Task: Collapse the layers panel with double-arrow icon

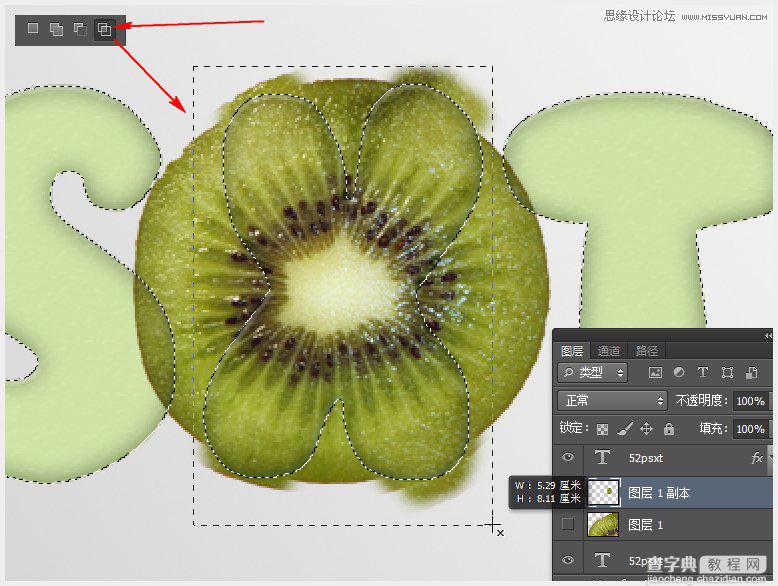Action: [x=768, y=336]
